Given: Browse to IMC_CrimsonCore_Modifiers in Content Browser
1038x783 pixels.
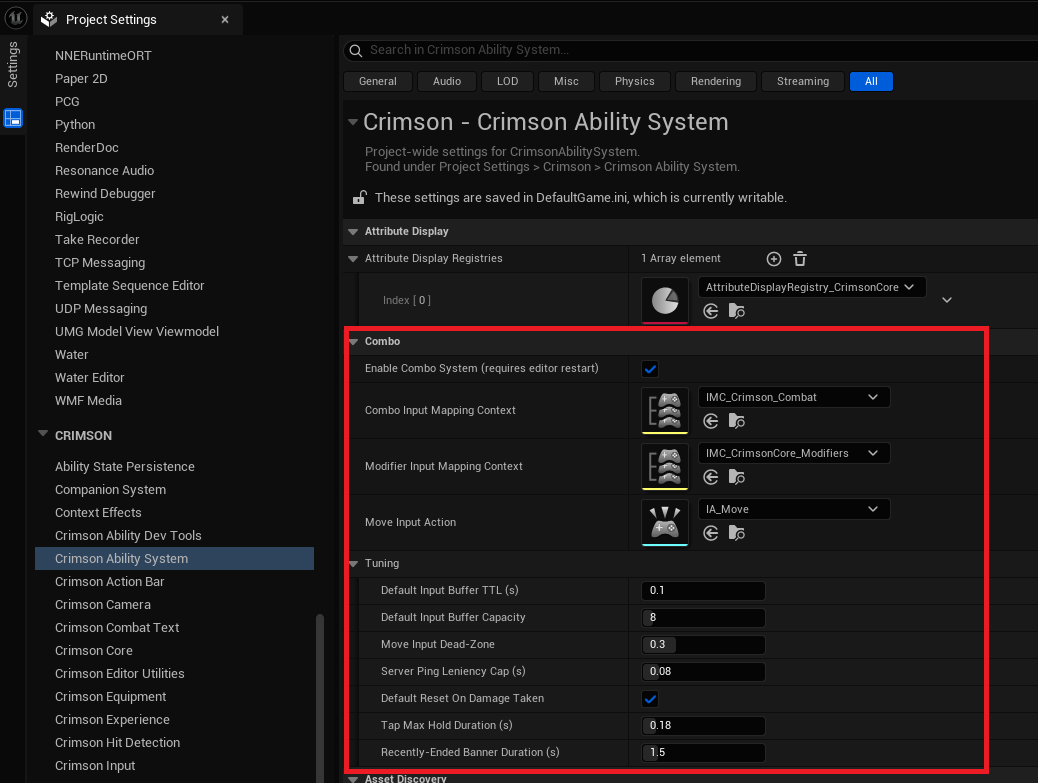Looking at the screenshot, I should tap(736, 477).
